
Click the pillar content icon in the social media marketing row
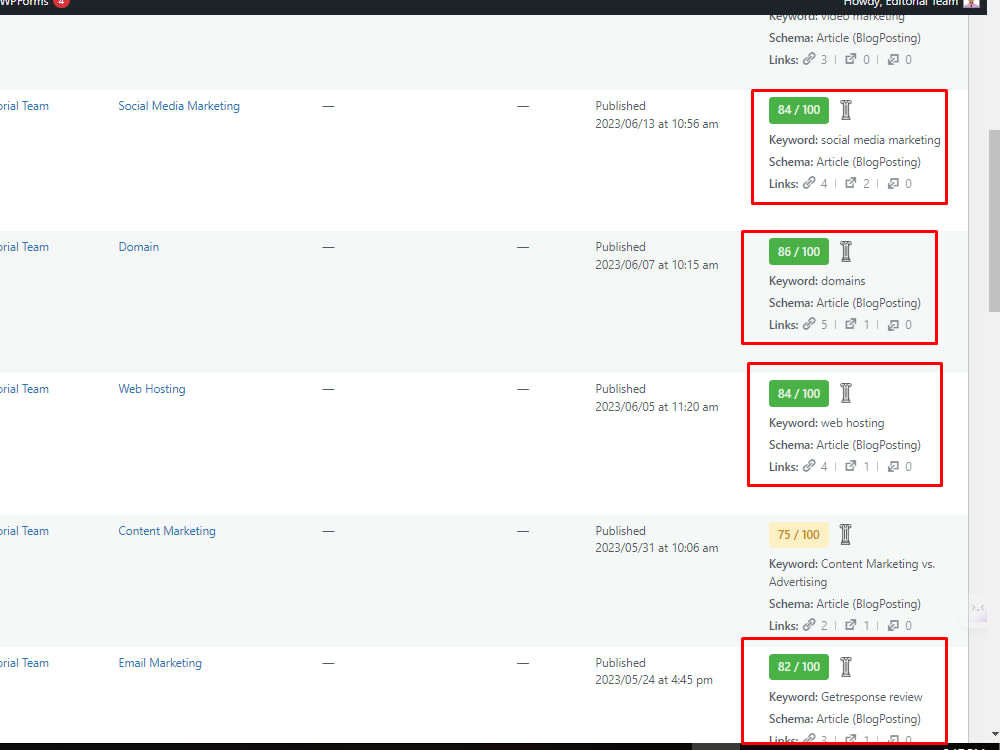pos(846,110)
